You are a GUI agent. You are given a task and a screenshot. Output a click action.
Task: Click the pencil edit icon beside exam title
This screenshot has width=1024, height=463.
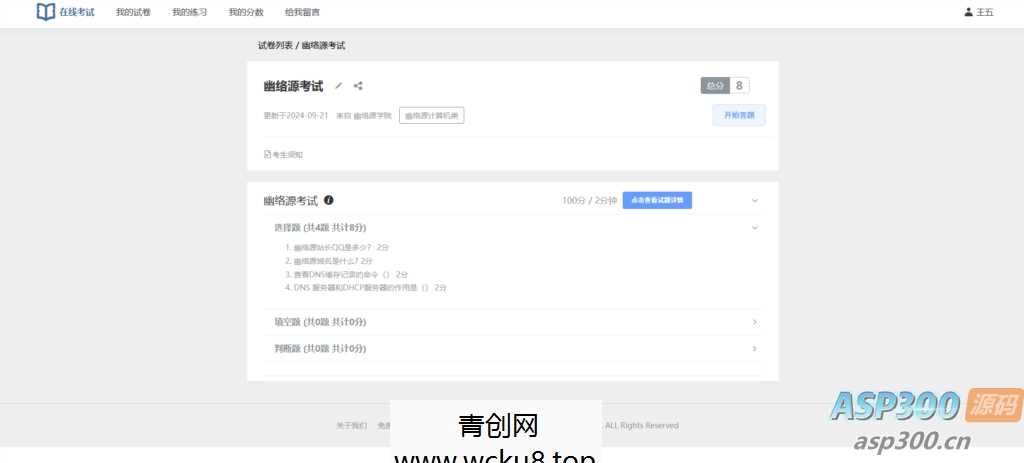338,86
